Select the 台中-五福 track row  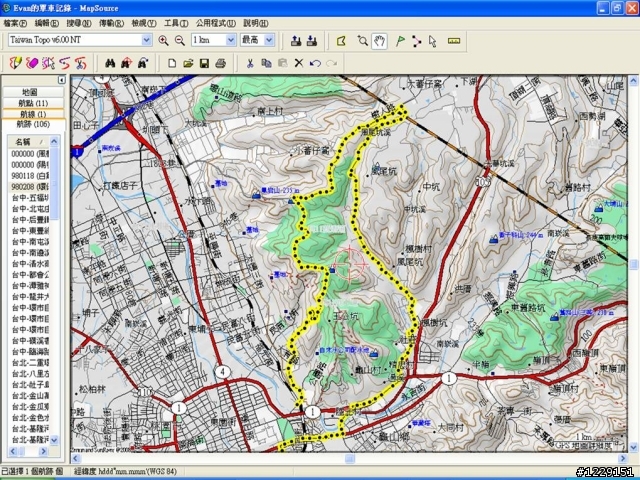coord(29,198)
